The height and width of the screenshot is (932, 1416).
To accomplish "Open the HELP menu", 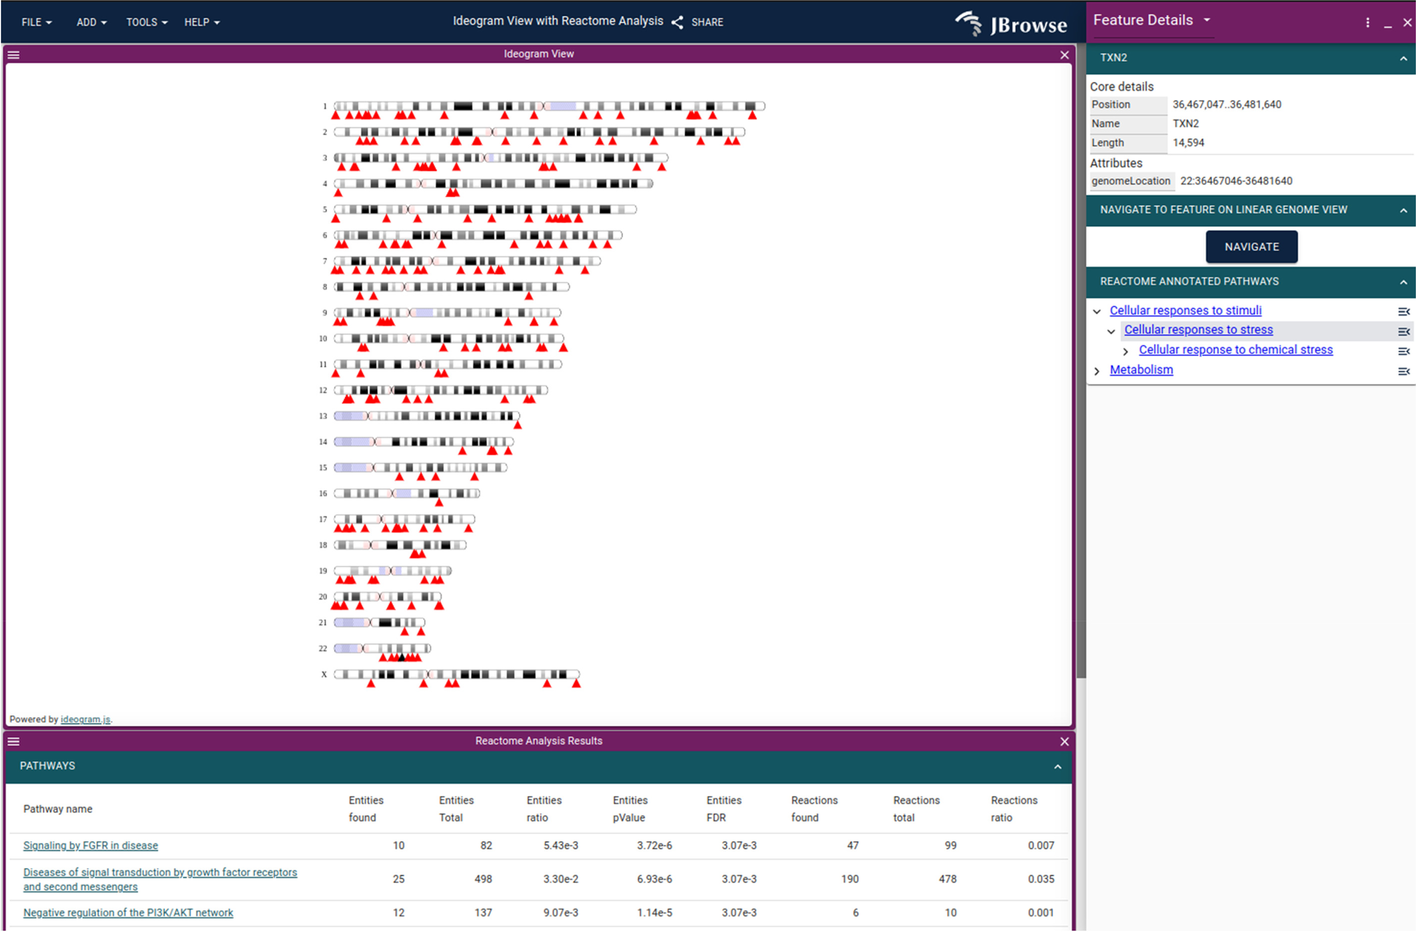I will click(x=201, y=22).
